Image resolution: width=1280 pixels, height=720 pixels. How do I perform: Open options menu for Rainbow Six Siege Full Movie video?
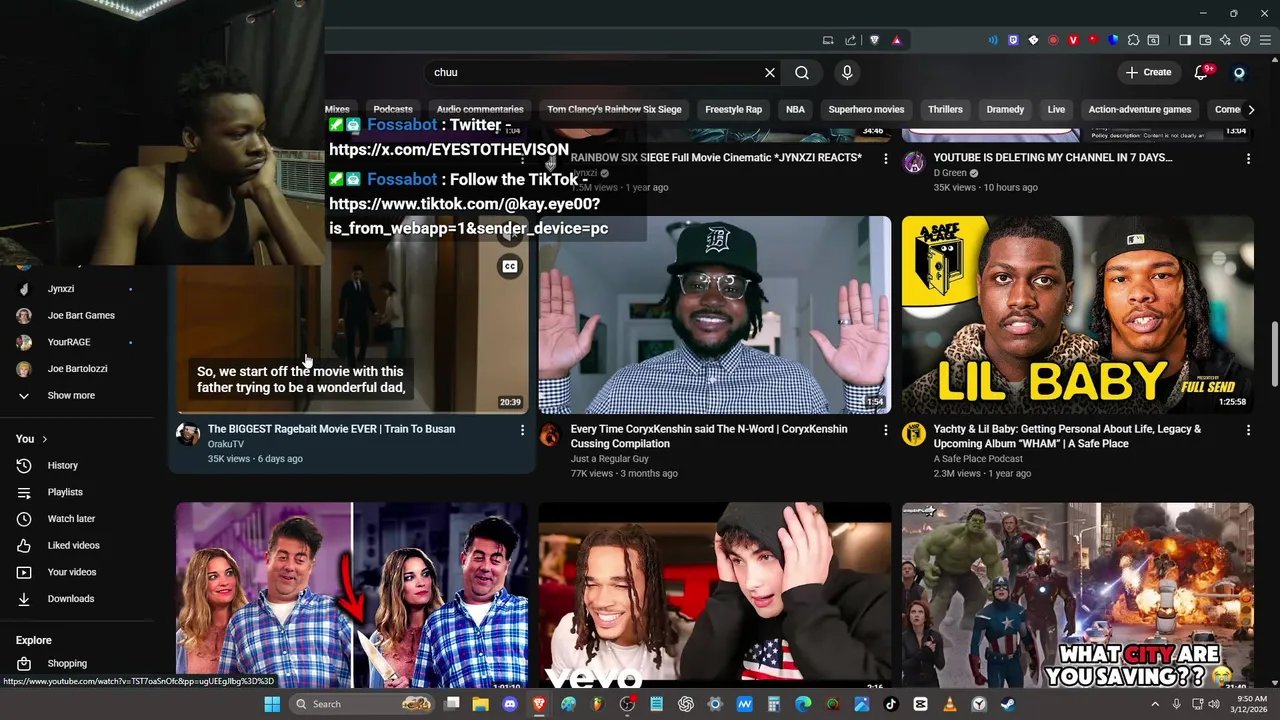[885, 159]
